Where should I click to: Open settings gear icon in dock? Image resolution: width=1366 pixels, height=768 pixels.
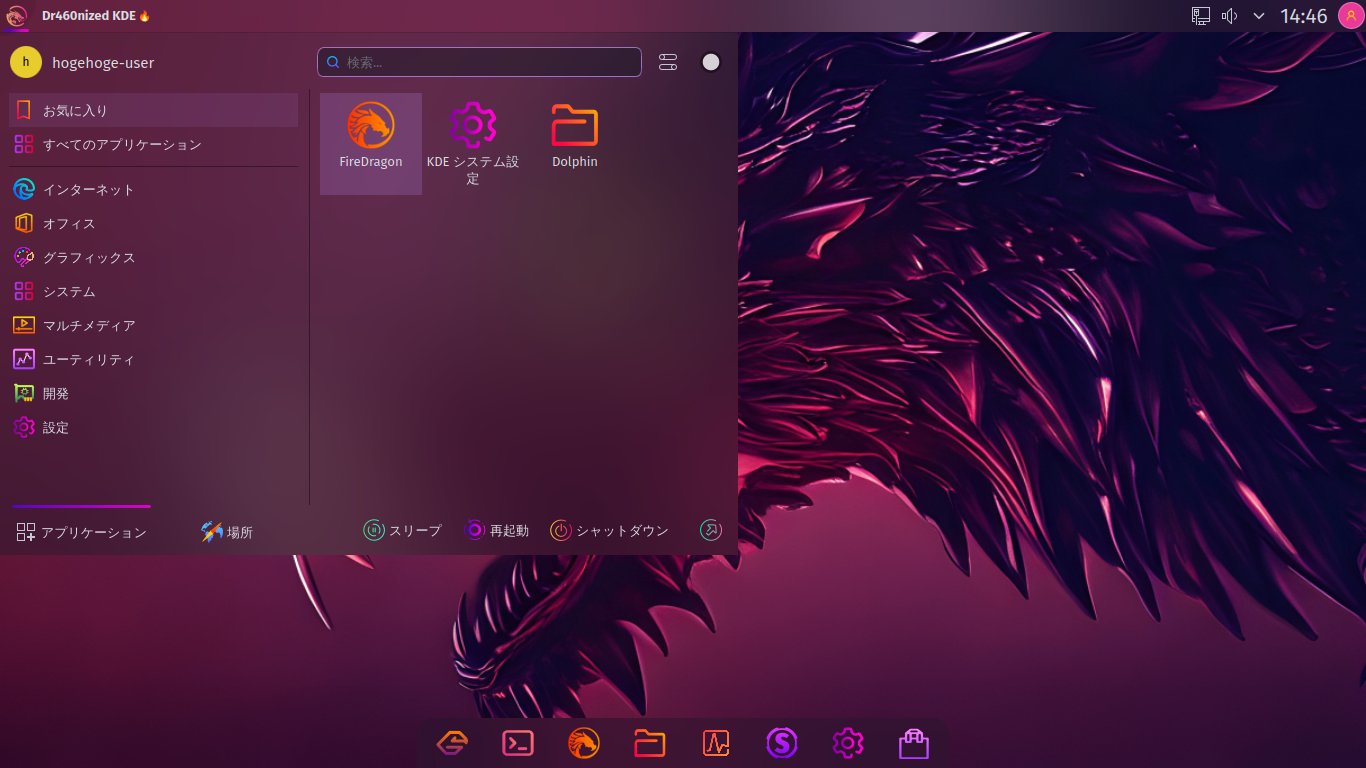[x=848, y=743]
